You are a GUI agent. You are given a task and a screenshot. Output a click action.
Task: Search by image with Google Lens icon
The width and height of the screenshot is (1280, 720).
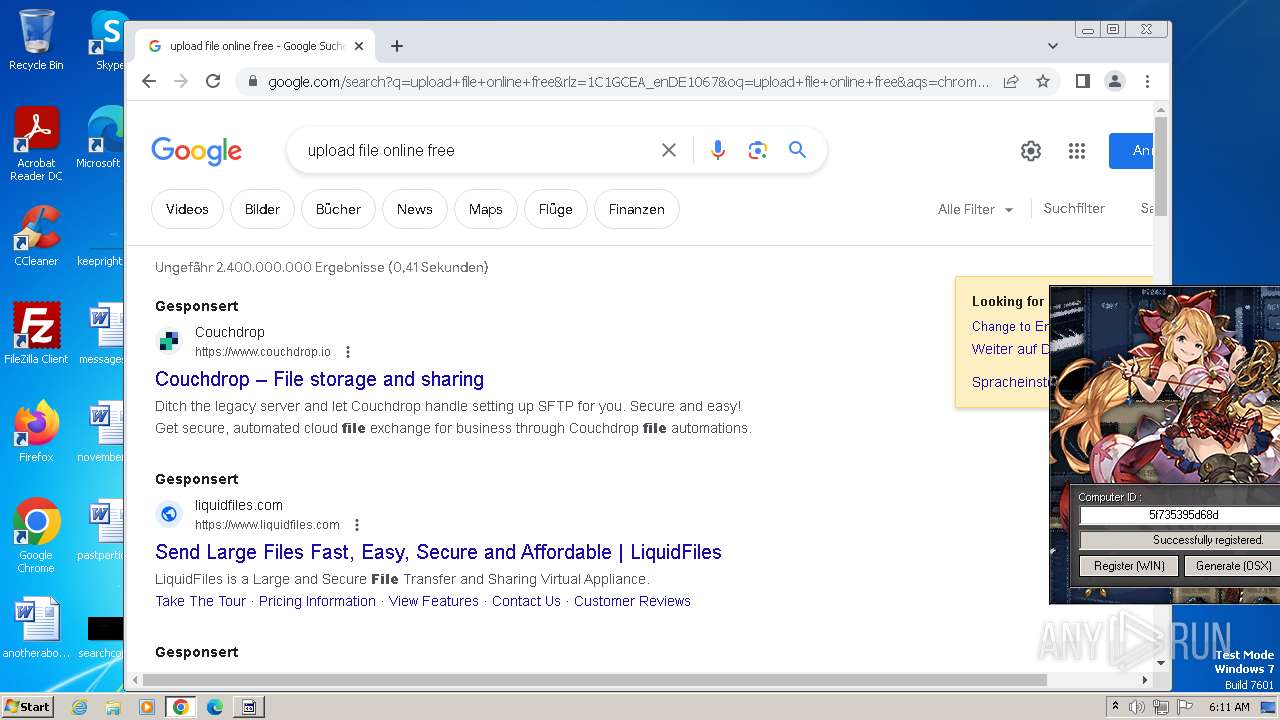pos(758,150)
